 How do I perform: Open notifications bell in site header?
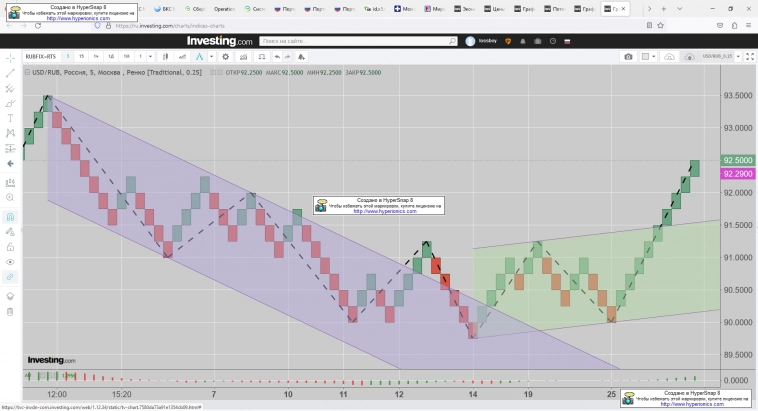(523, 41)
